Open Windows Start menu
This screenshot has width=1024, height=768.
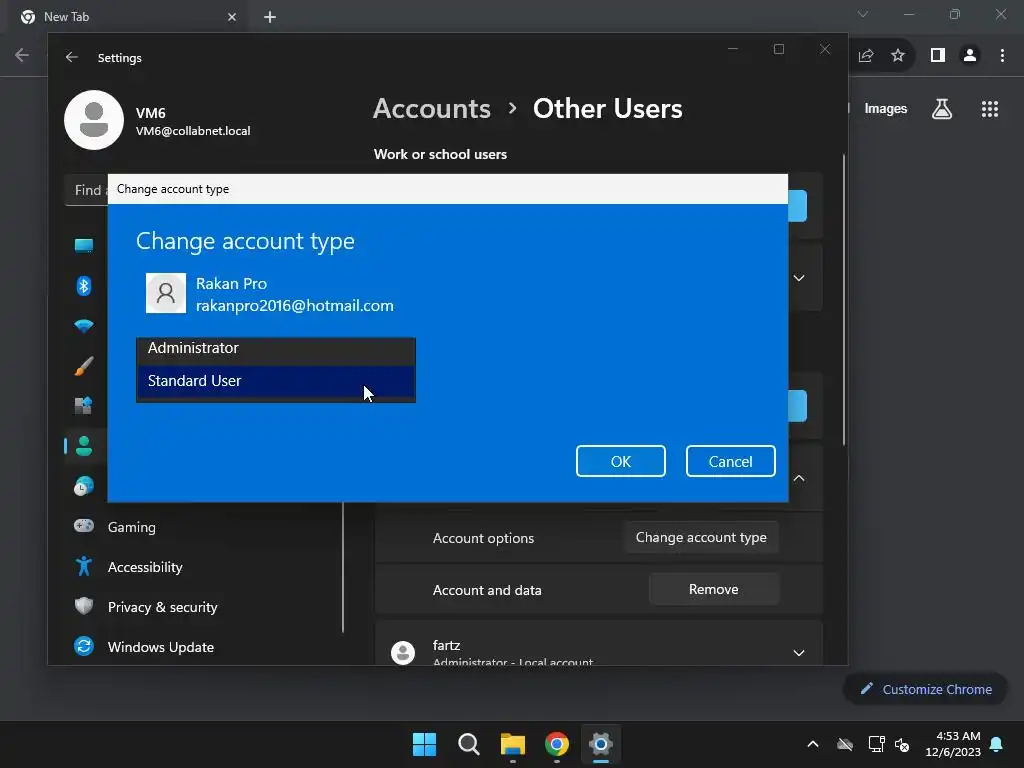(424, 744)
